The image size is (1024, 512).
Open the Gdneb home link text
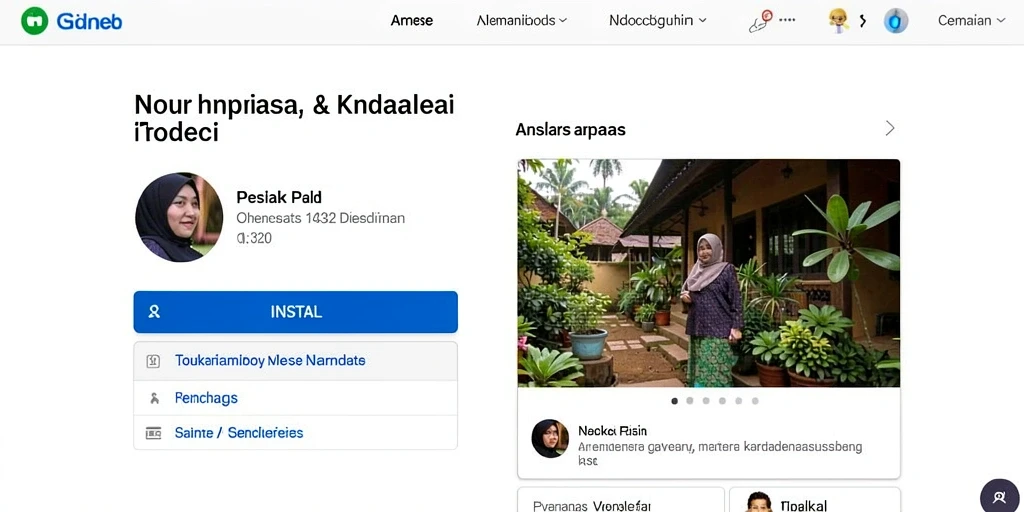click(89, 21)
